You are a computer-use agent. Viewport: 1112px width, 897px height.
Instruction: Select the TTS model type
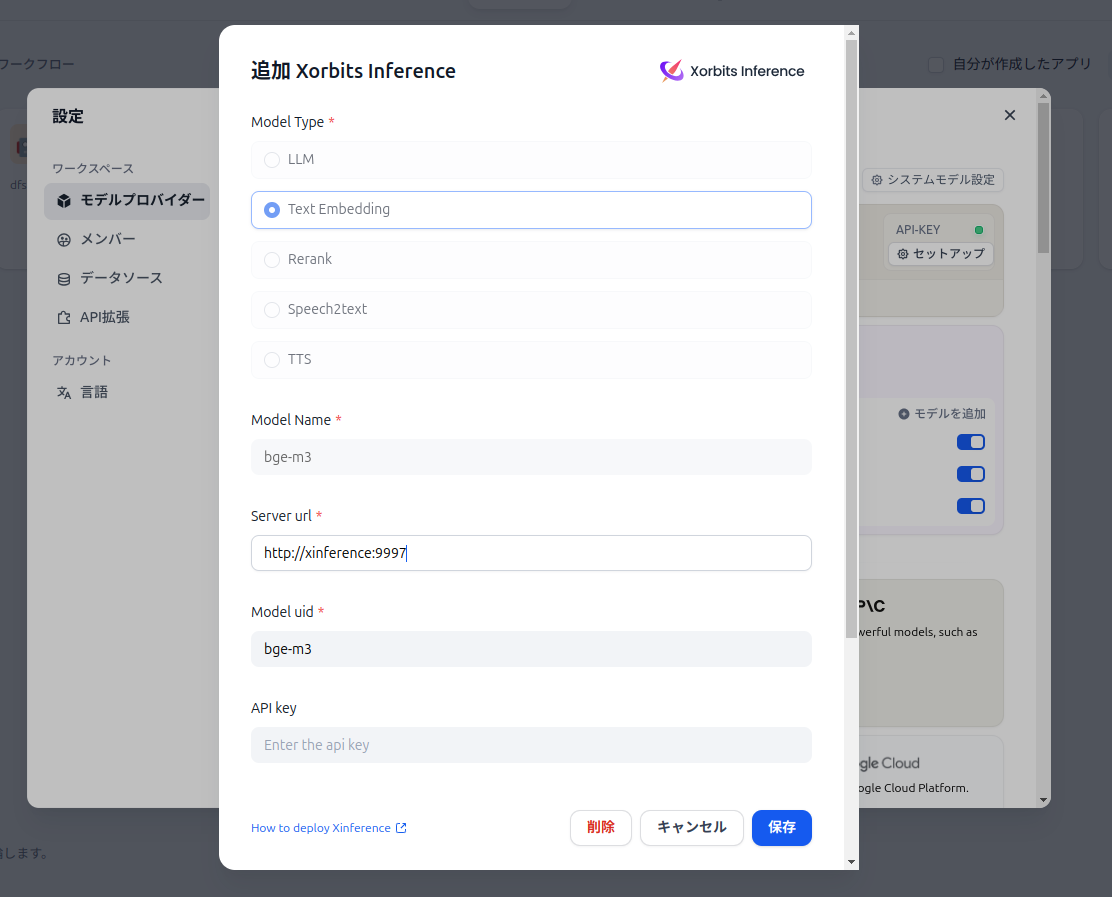[531, 360]
